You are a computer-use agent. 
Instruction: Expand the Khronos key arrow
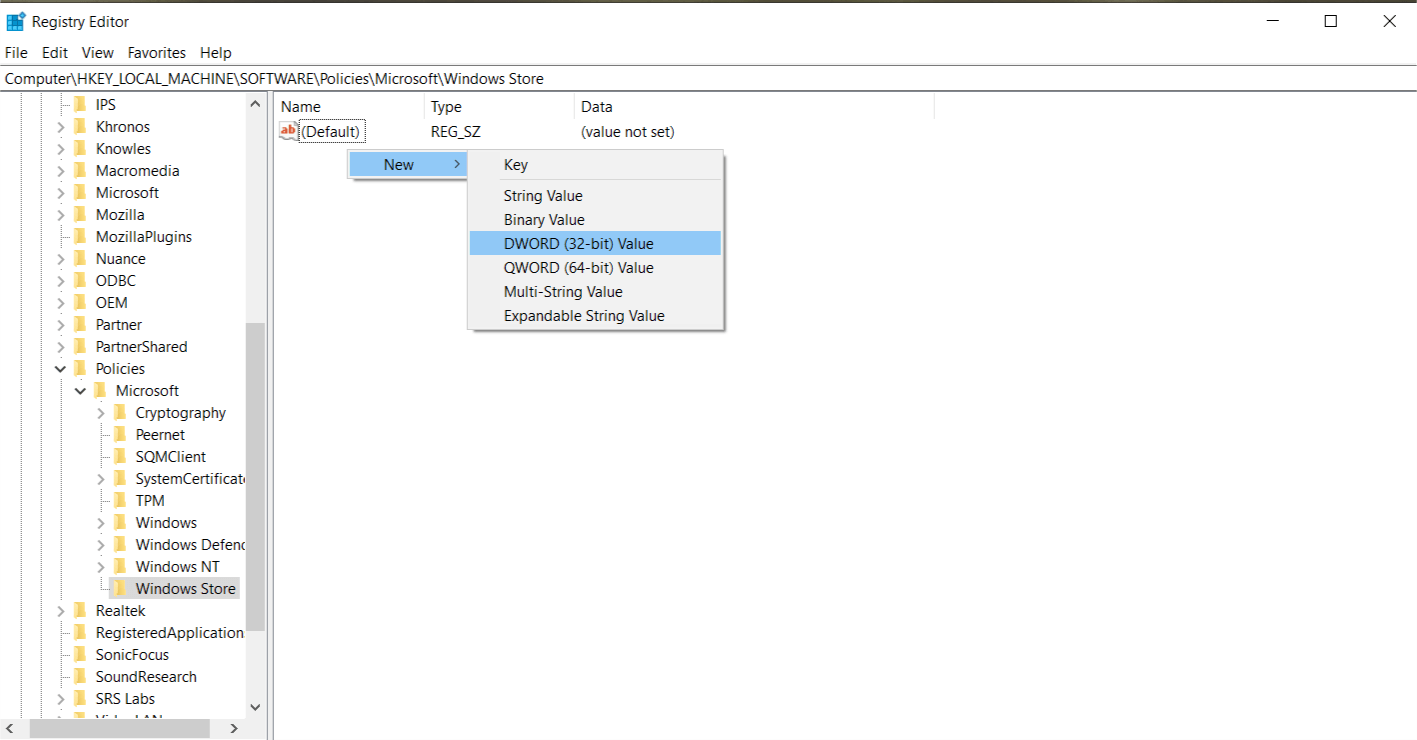click(x=61, y=127)
